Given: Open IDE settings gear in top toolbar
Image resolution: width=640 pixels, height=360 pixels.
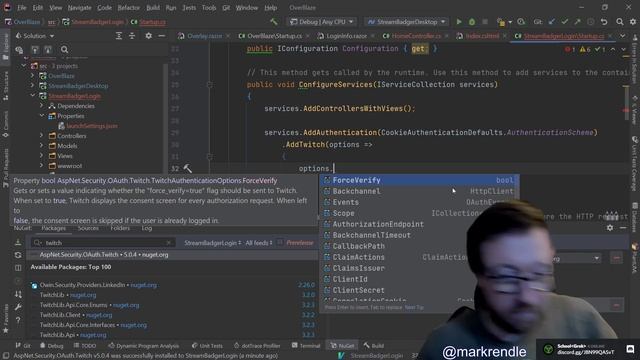Looking at the screenshot, I should [x=633, y=22].
